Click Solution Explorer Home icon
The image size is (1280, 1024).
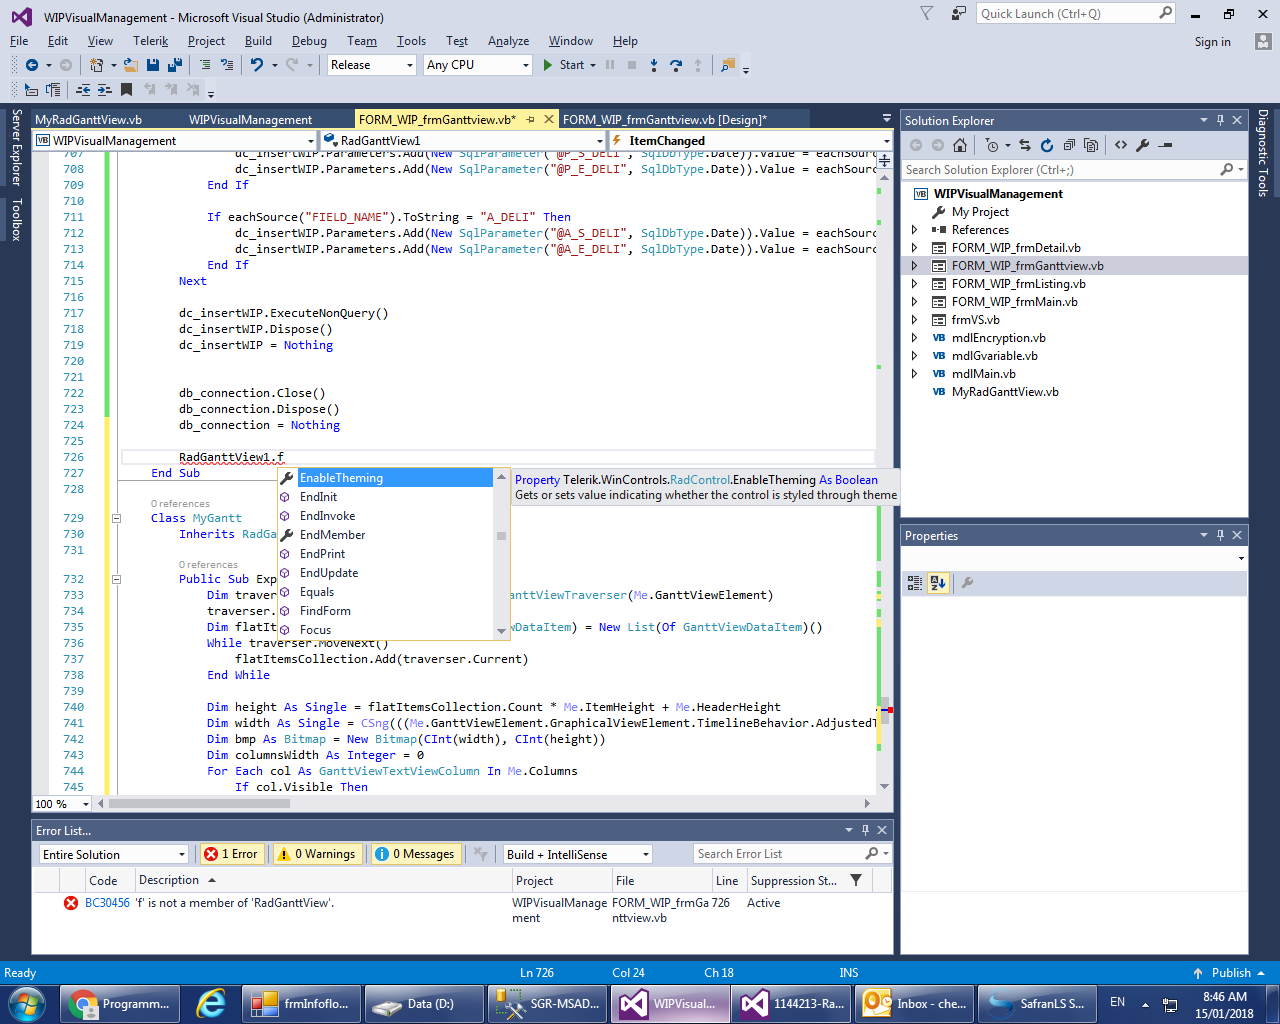[960, 145]
